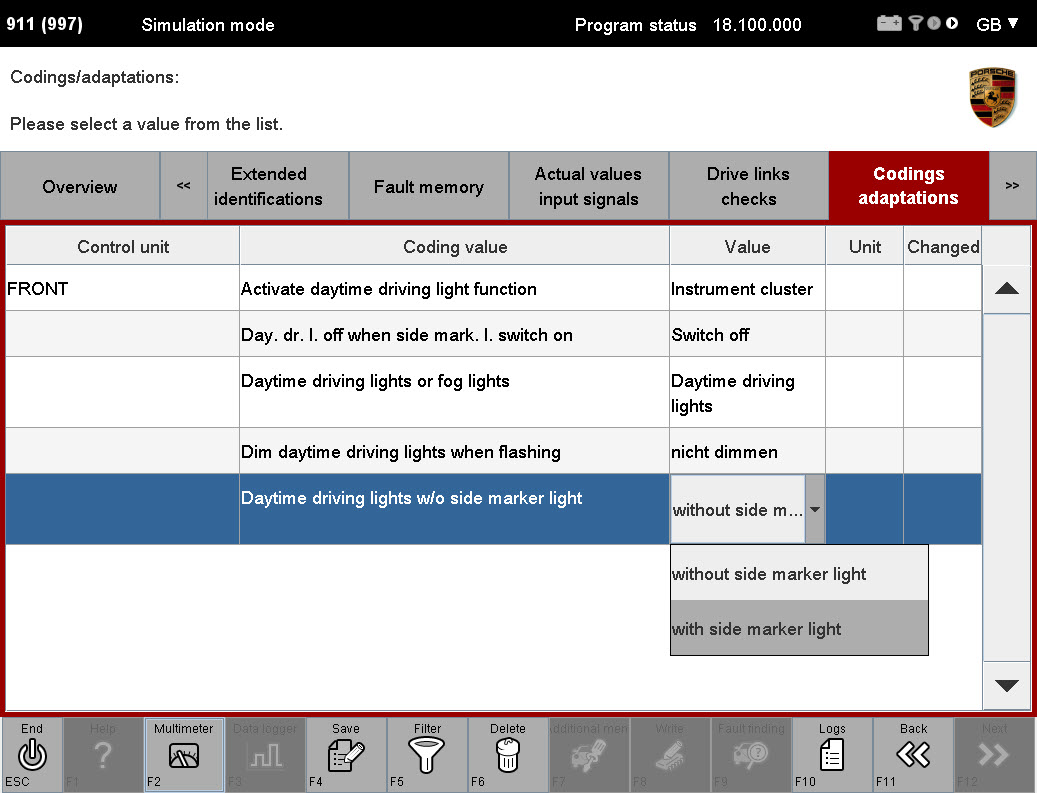
Task: Open Help with the question mark icon
Action: (x=103, y=755)
